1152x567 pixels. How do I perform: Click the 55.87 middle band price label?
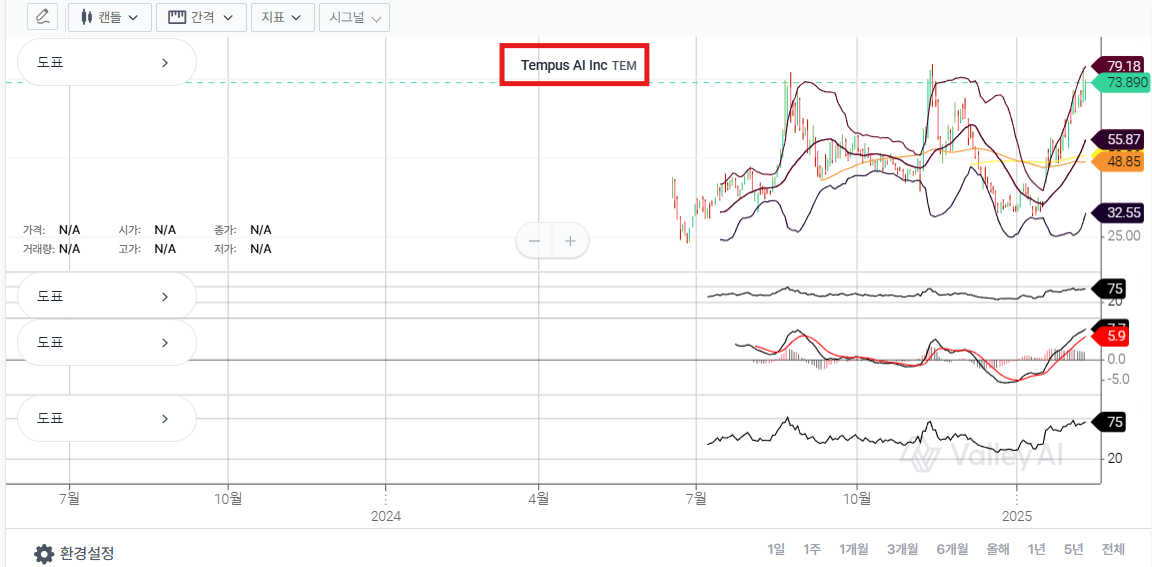pos(1118,139)
